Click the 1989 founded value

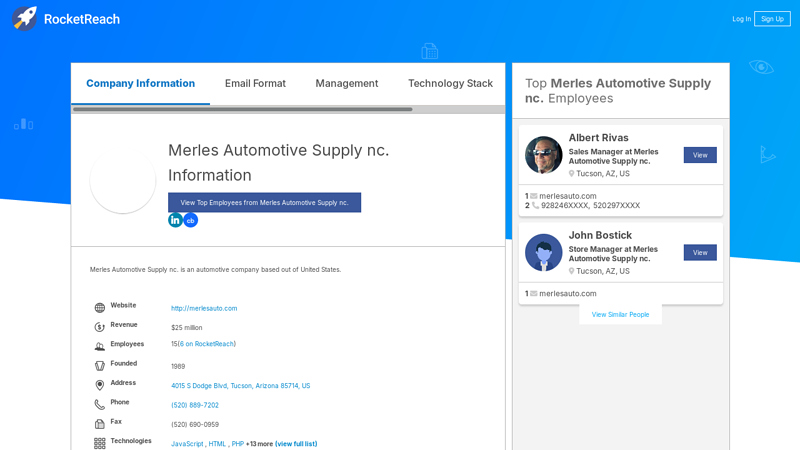point(178,366)
